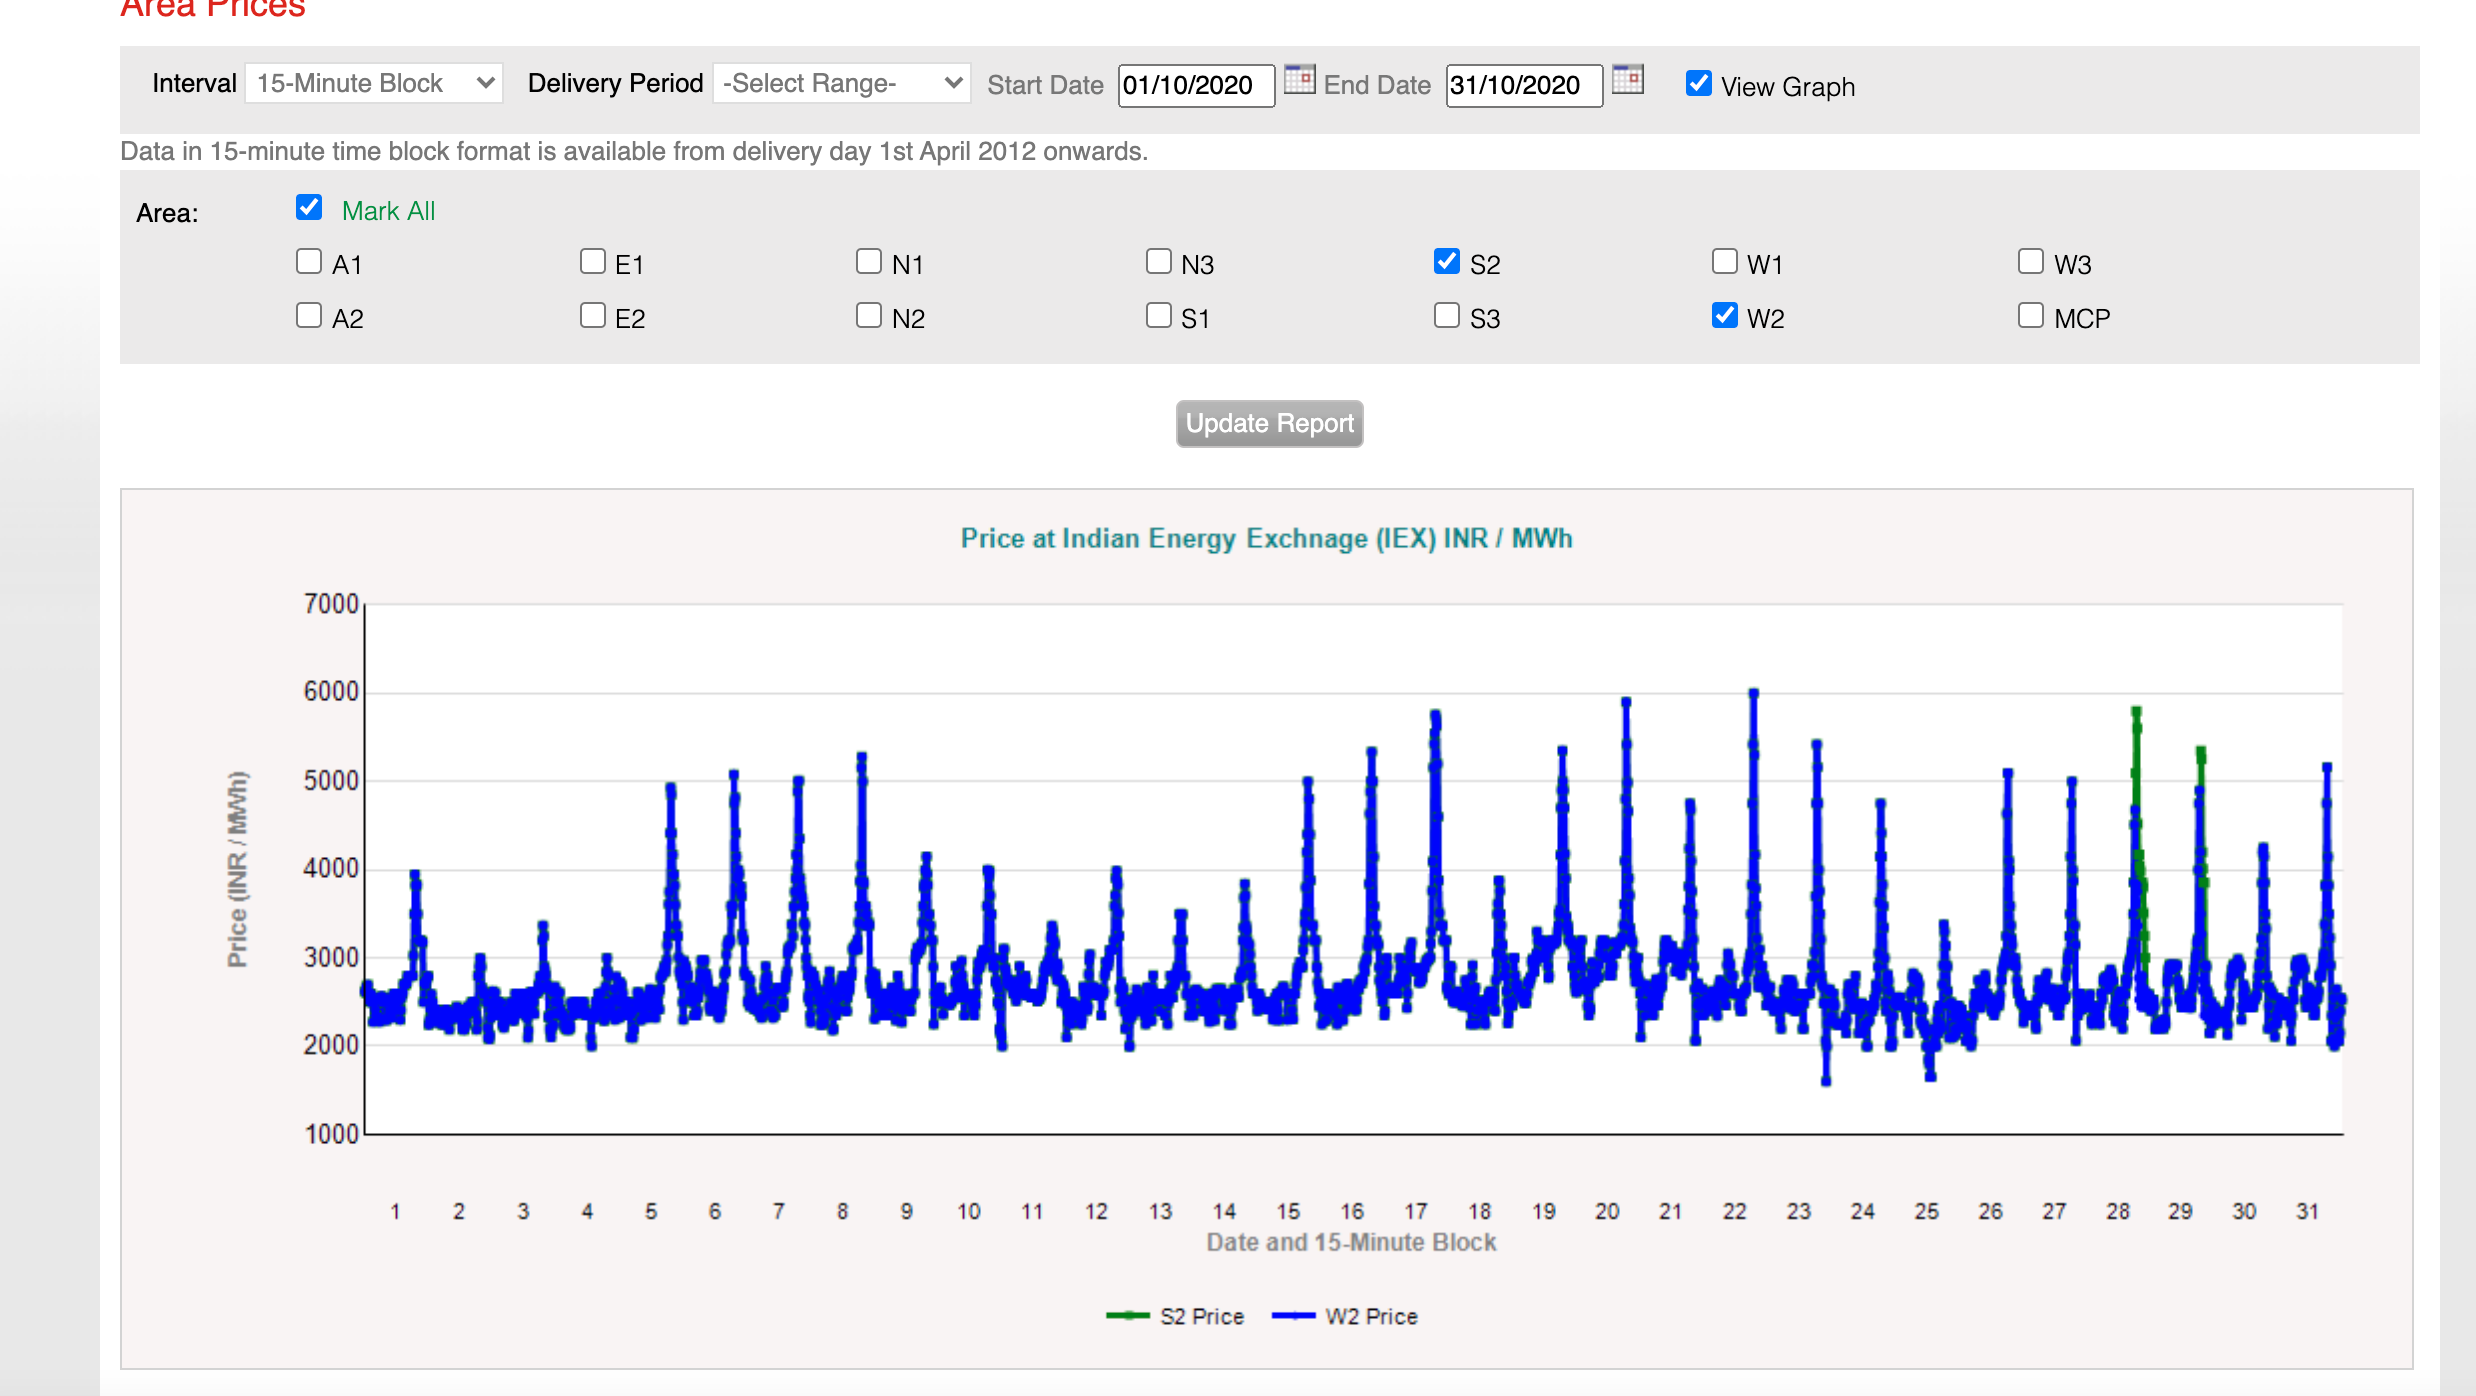Select the N2 area checkbox
The height and width of the screenshot is (1396, 2476).
(869, 315)
